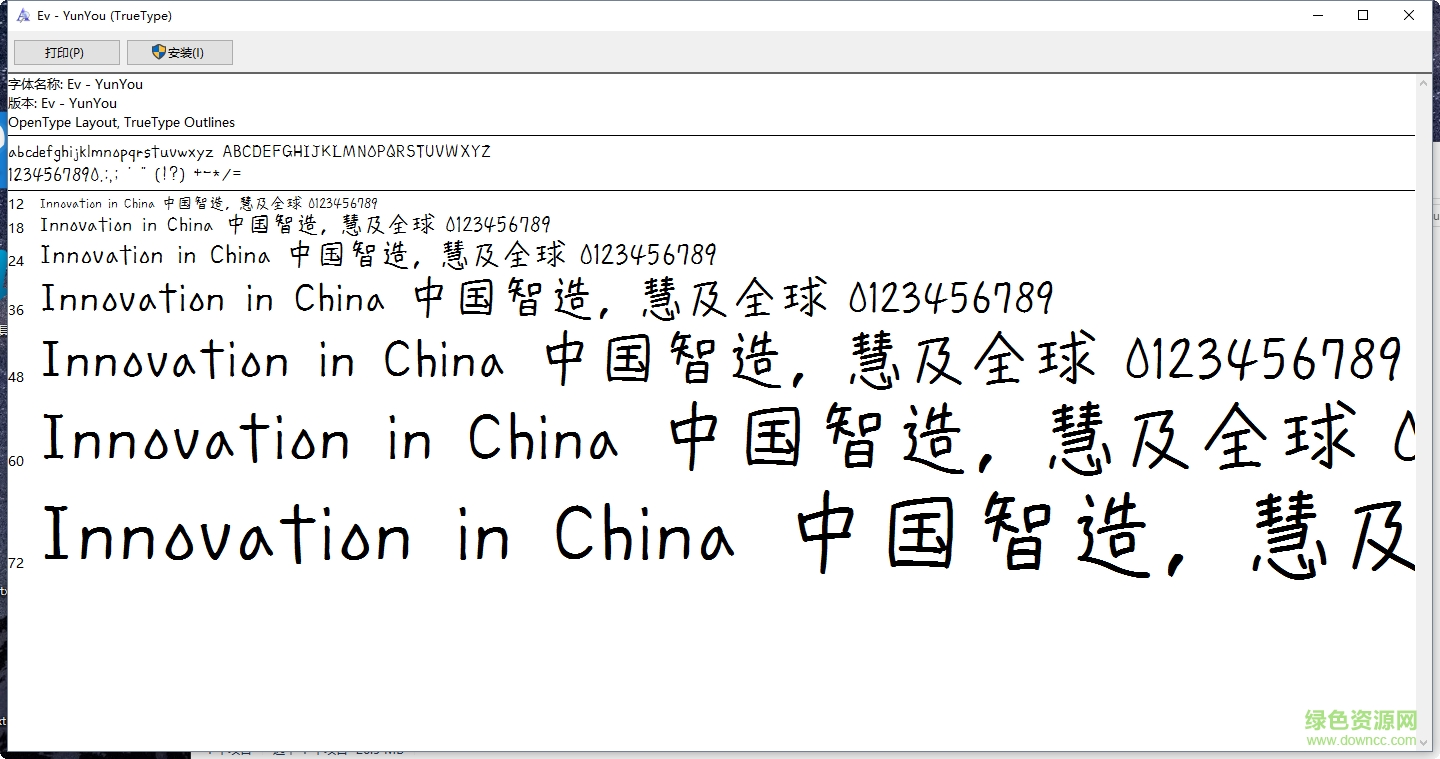Click the font viewer icon in the title bar
1440x759 pixels.
pos(23,15)
